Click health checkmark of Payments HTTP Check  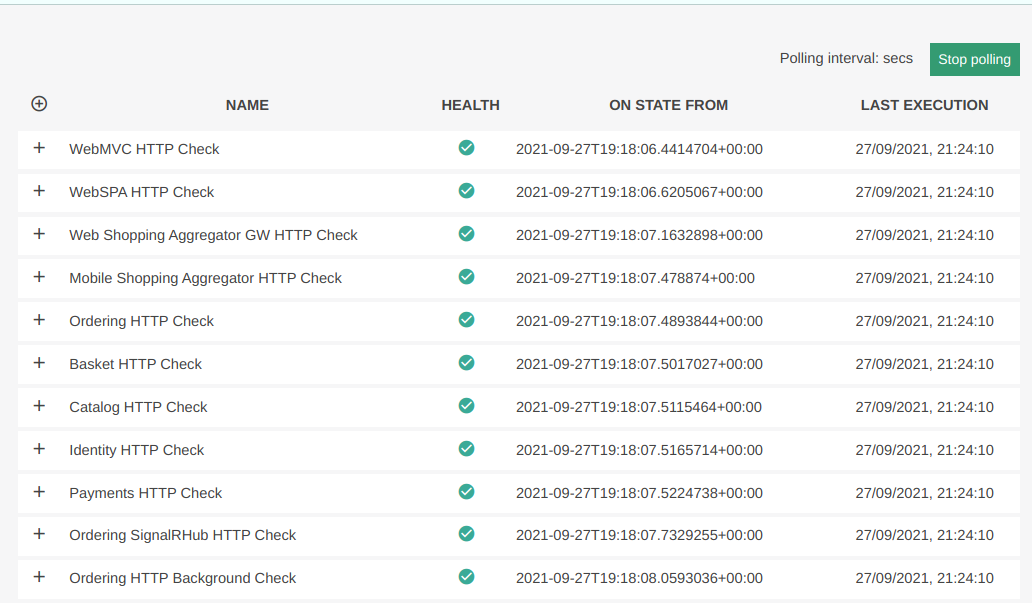pyautogui.click(x=467, y=492)
